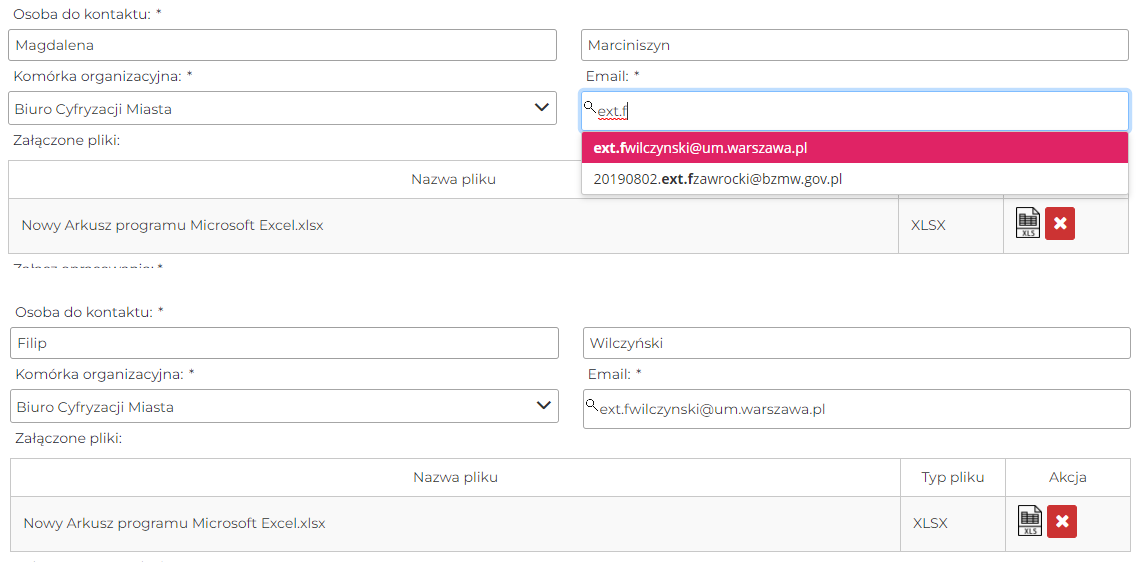Focus the first name field containing Magdalena
Image resolution: width=1136 pixels, height=562 pixels.
point(282,45)
